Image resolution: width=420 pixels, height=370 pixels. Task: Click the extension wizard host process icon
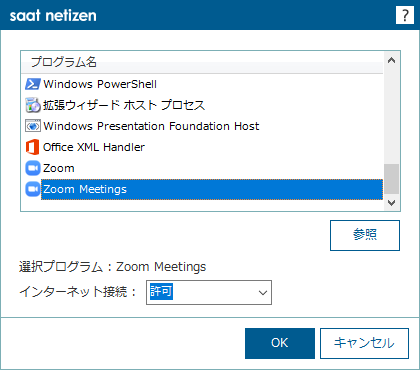tap(33, 105)
